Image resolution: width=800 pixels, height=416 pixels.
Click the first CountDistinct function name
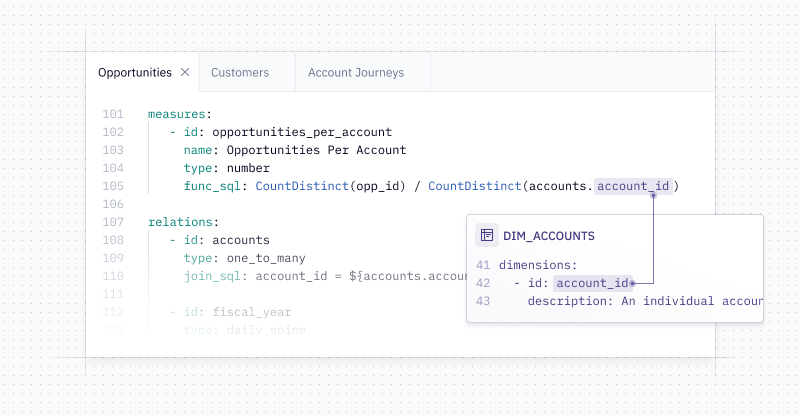tap(302, 186)
